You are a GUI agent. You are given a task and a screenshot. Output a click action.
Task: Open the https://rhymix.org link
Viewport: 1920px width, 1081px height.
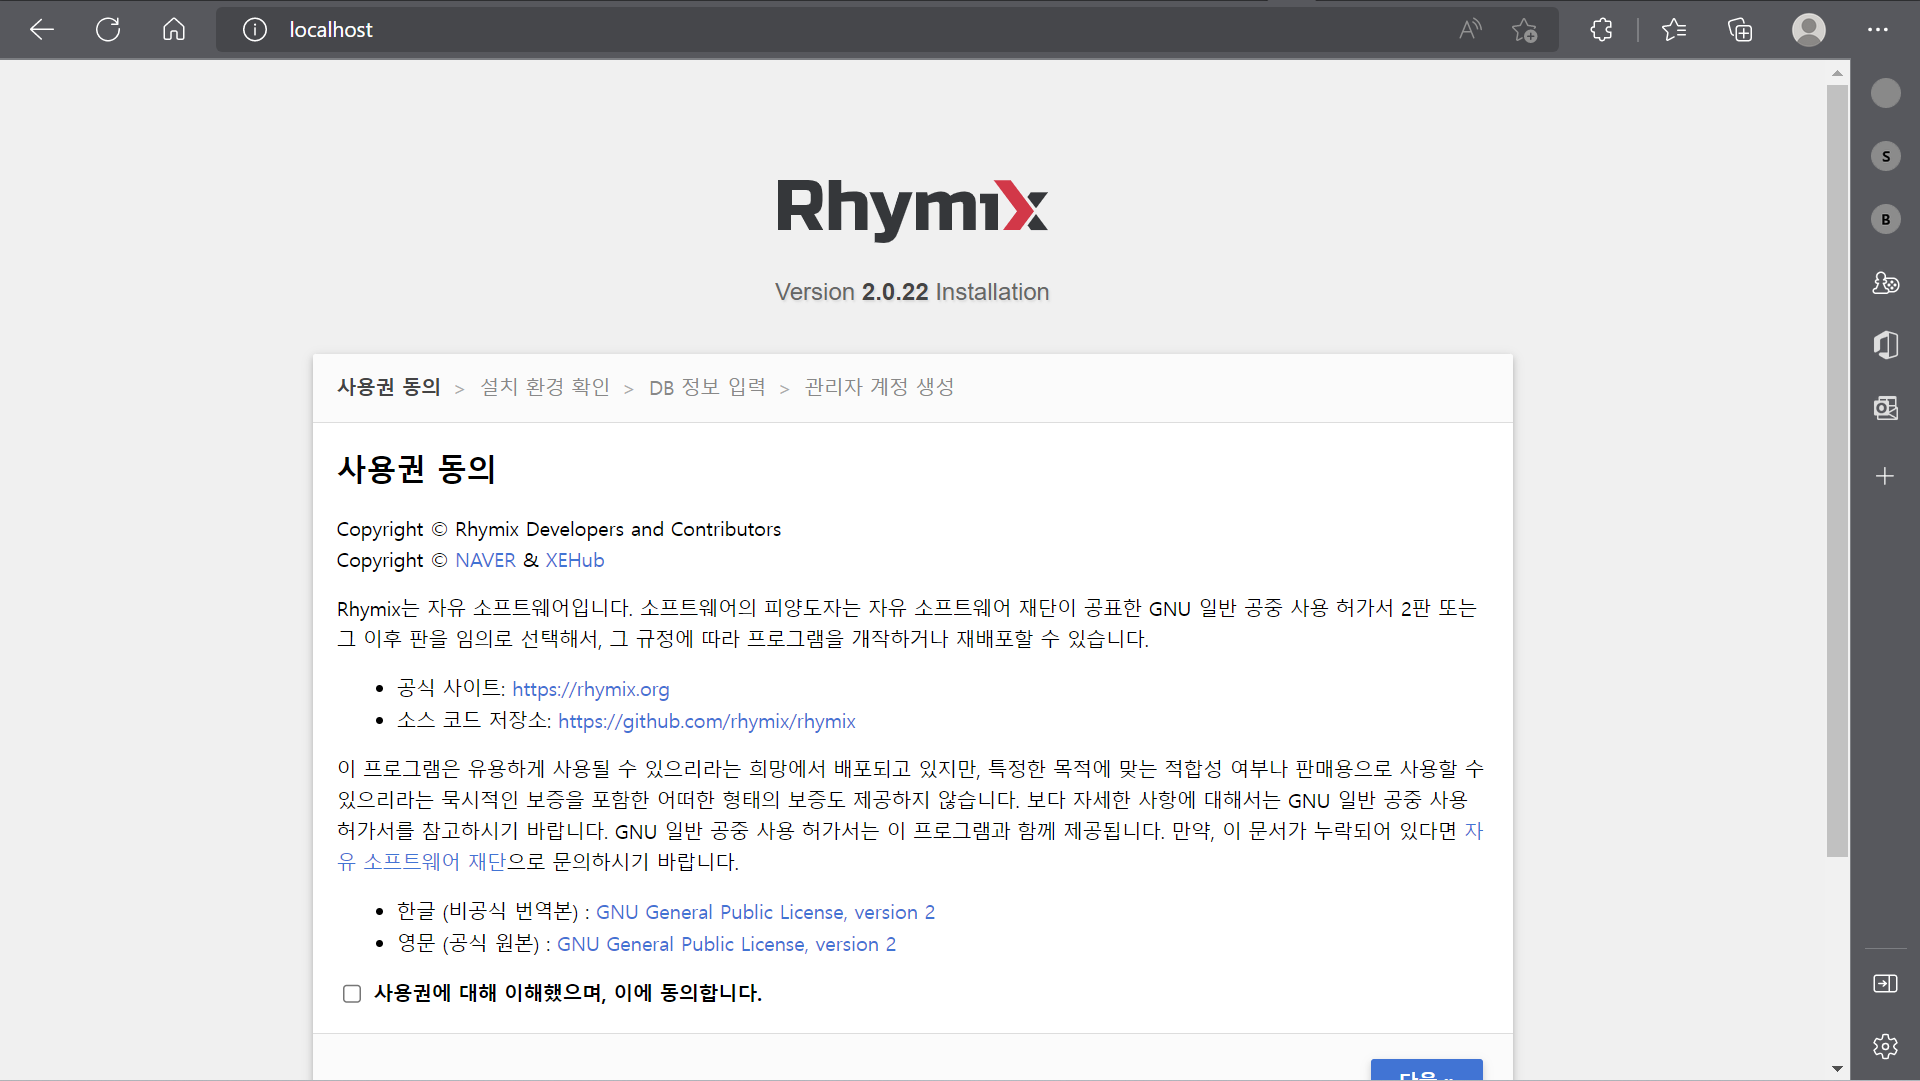590,690
